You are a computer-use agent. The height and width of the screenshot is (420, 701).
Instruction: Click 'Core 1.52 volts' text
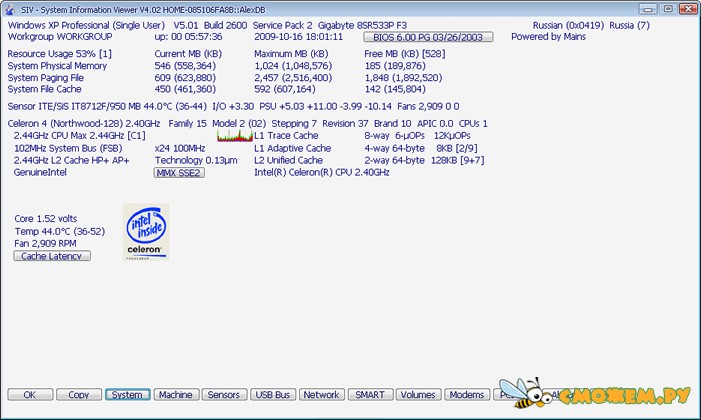tap(46, 219)
